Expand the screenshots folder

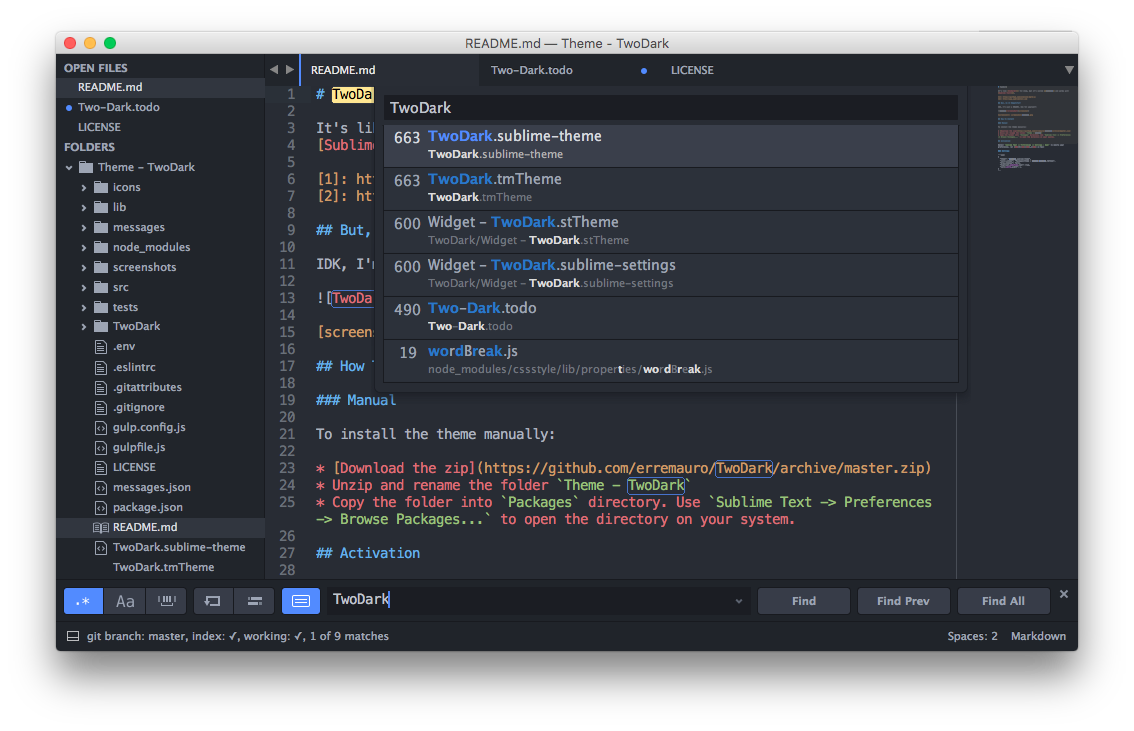click(x=84, y=268)
